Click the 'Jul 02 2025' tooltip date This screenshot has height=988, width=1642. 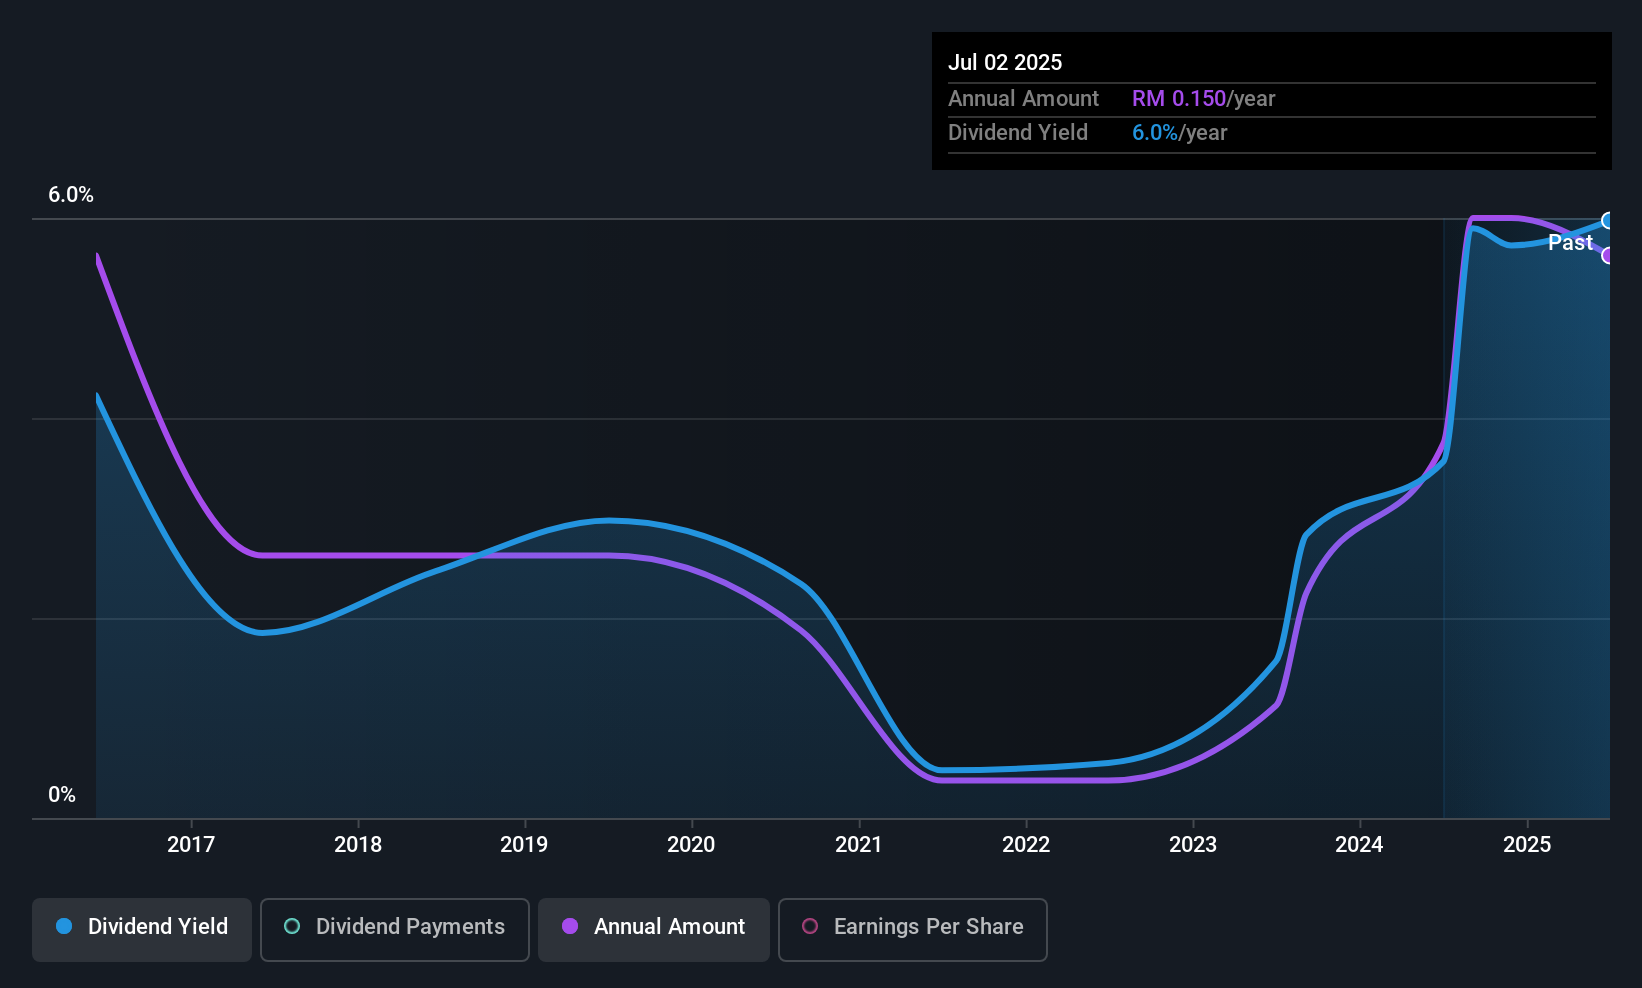(x=1005, y=62)
